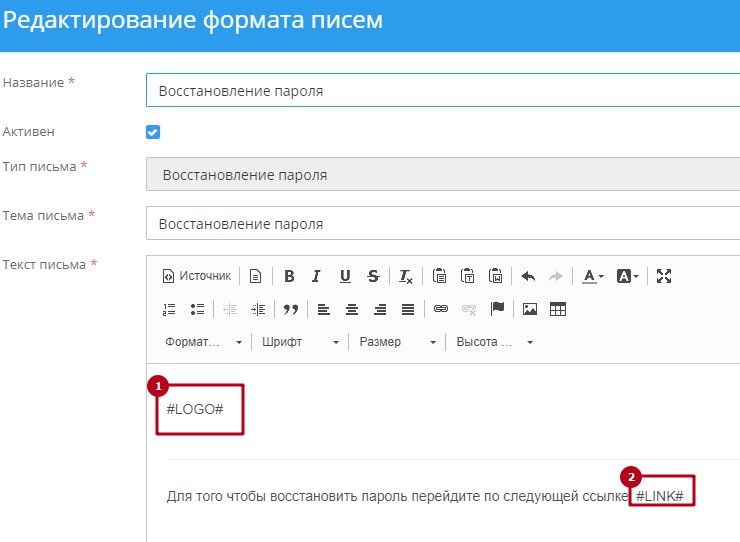This screenshot has height=542, width=740.
Task: Increase the indent
Action: (258, 309)
